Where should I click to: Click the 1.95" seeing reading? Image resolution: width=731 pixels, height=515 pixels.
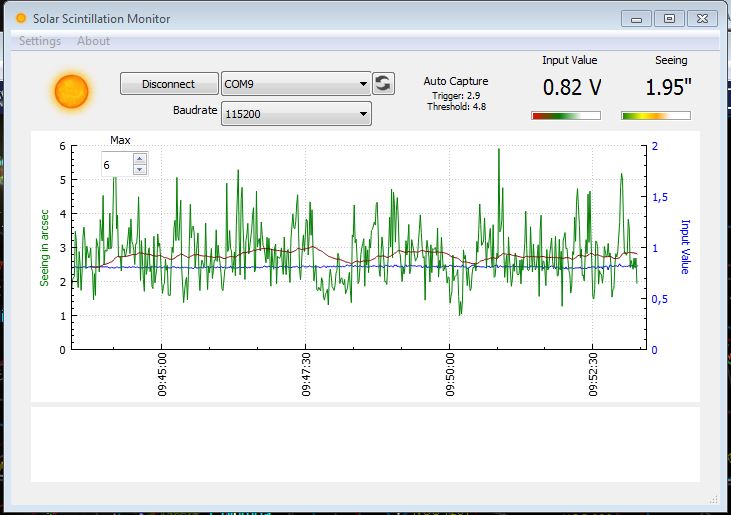click(668, 87)
